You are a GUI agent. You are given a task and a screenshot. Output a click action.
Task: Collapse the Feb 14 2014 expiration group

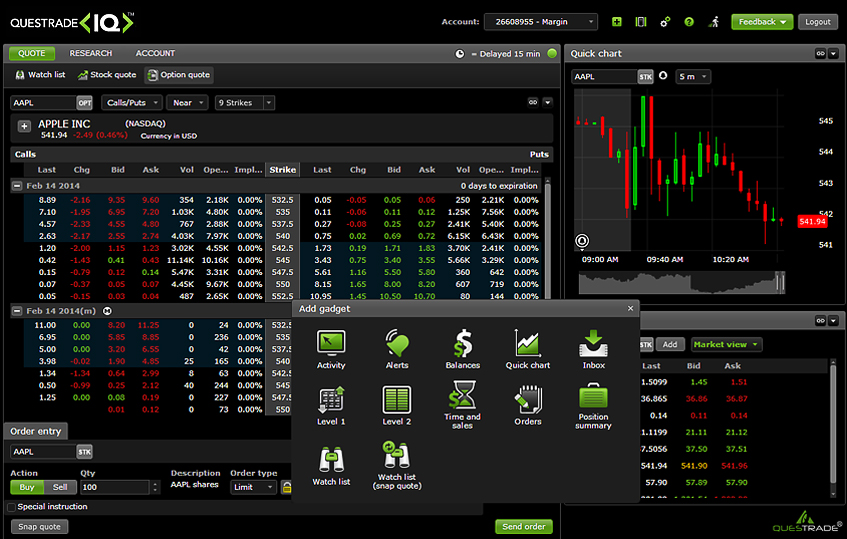(x=17, y=186)
